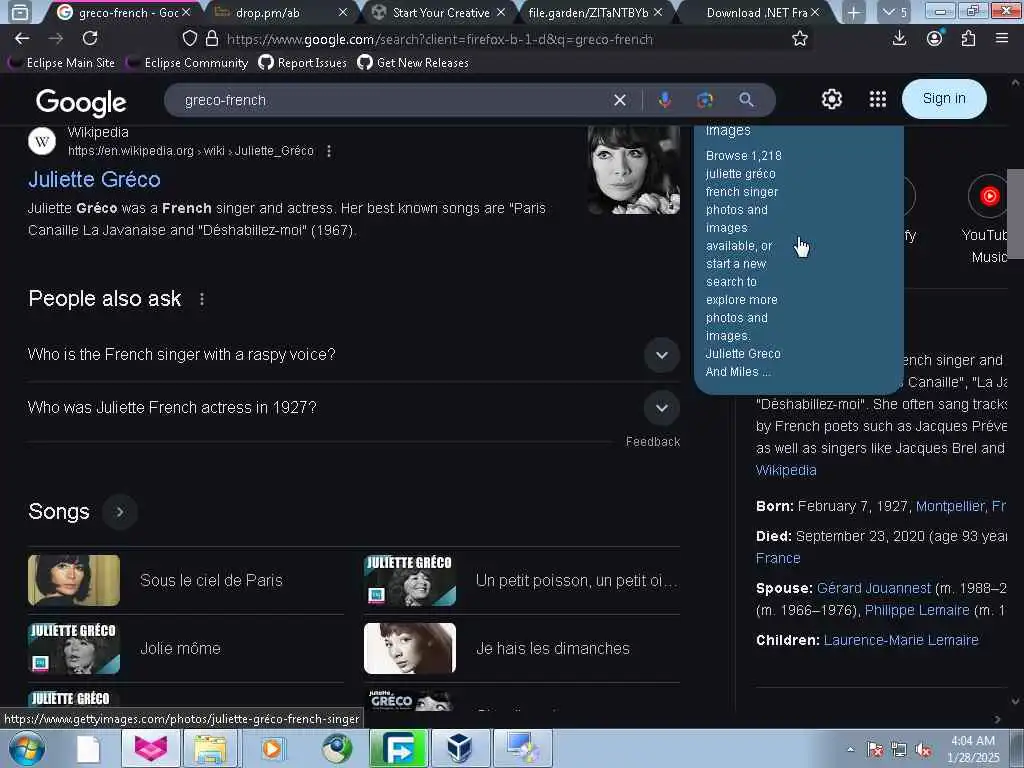Open the Montpellier birthplace link

[961, 506]
